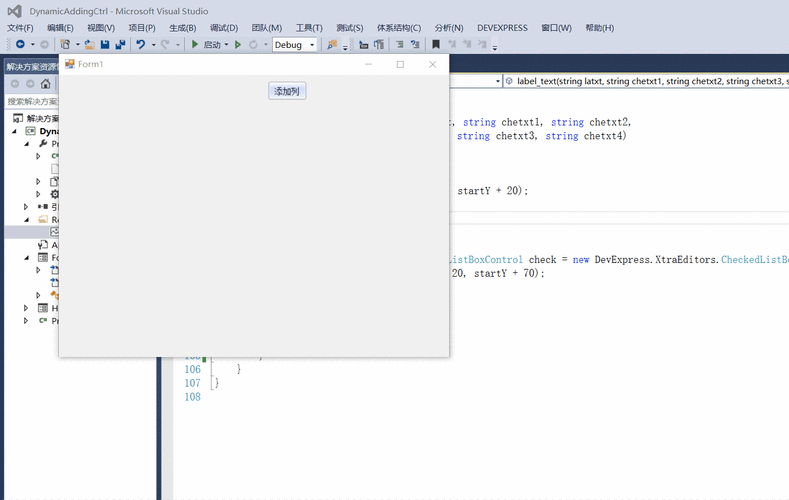Image resolution: width=789 pixels, height=500 pixels.
Task: Save the current file with the floppy icon
Action: [105, 44]
